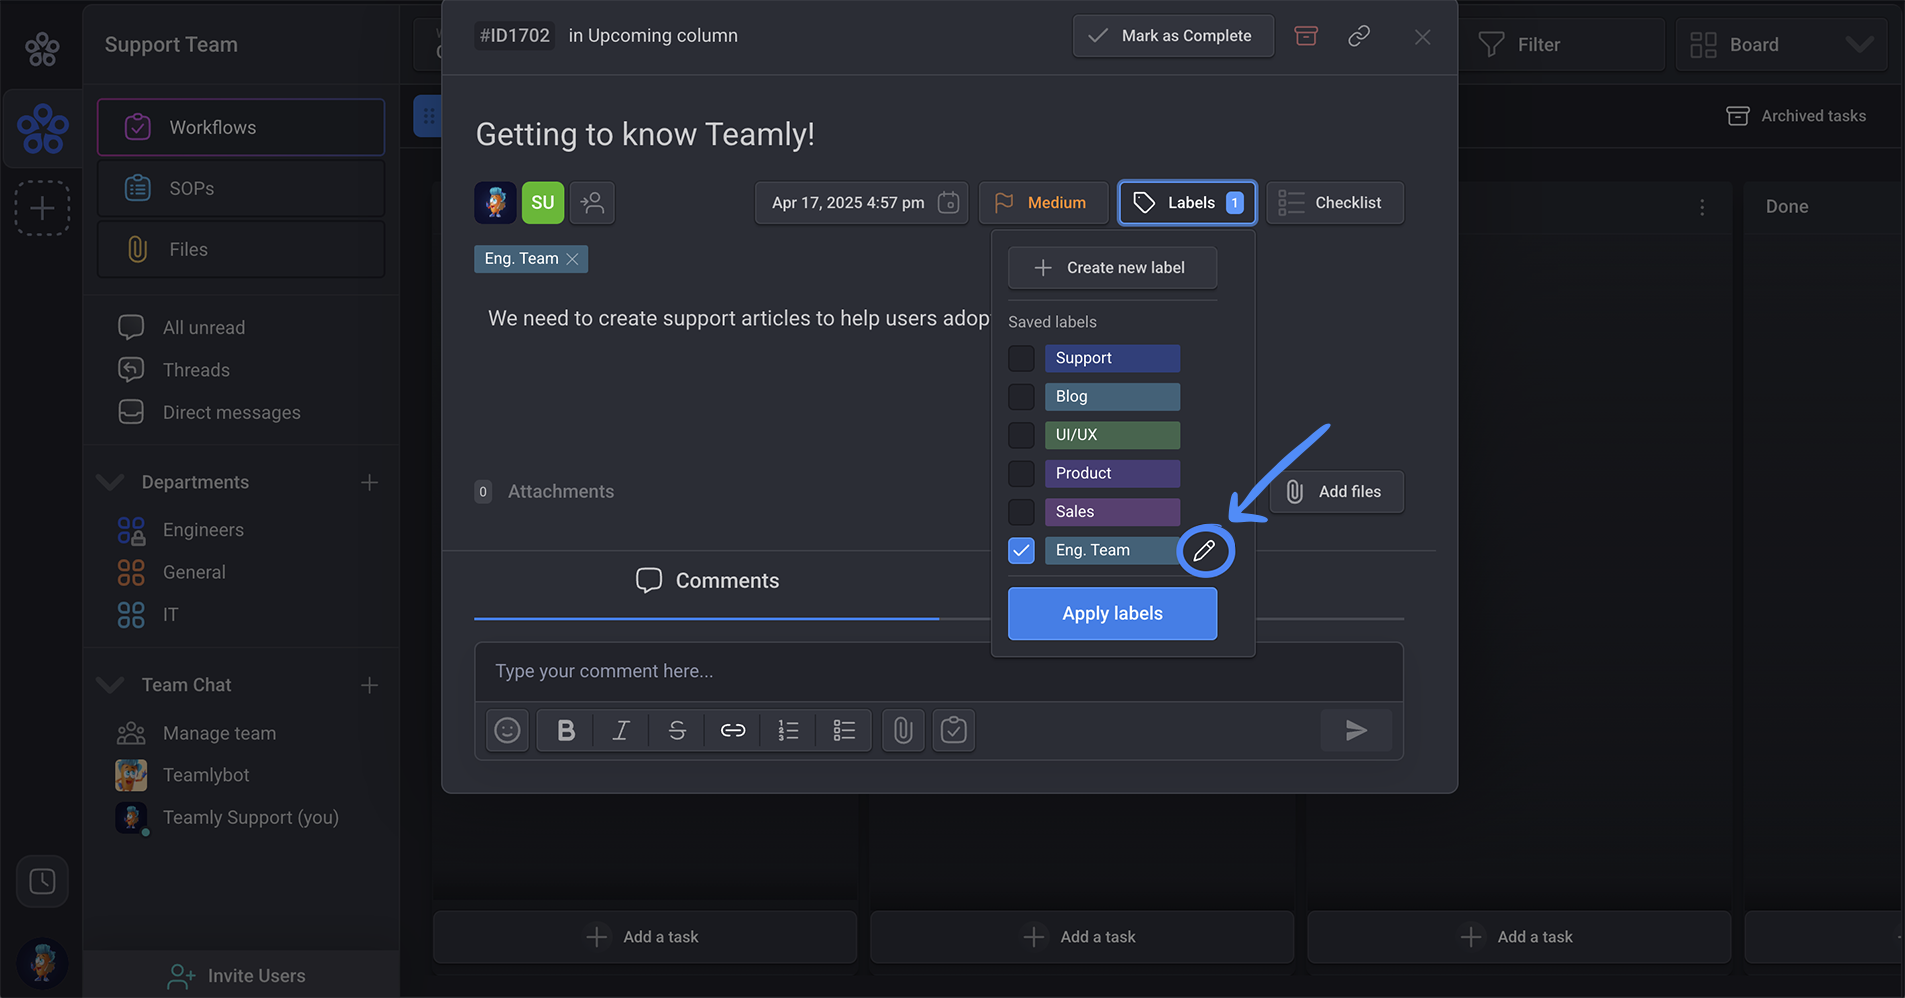Attach a file with the comment paperclip icon

(x=903, y=730)
